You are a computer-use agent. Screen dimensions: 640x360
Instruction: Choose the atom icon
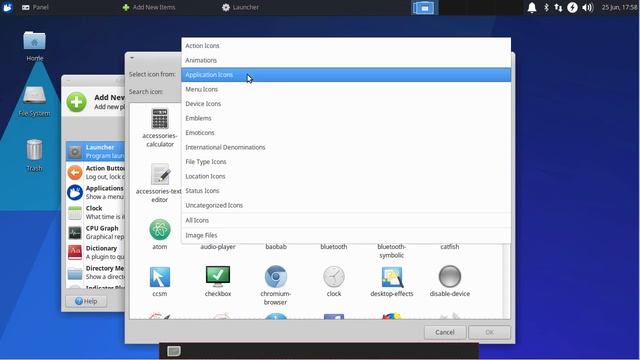click(x=160, y=234)
